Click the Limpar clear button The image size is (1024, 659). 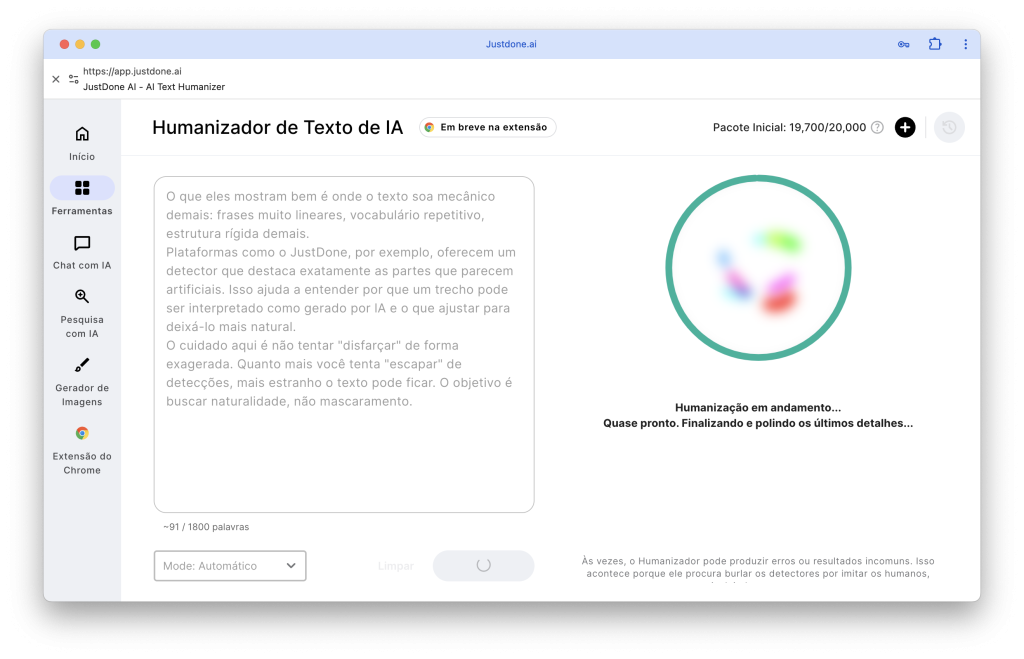(x=396, y=566)
